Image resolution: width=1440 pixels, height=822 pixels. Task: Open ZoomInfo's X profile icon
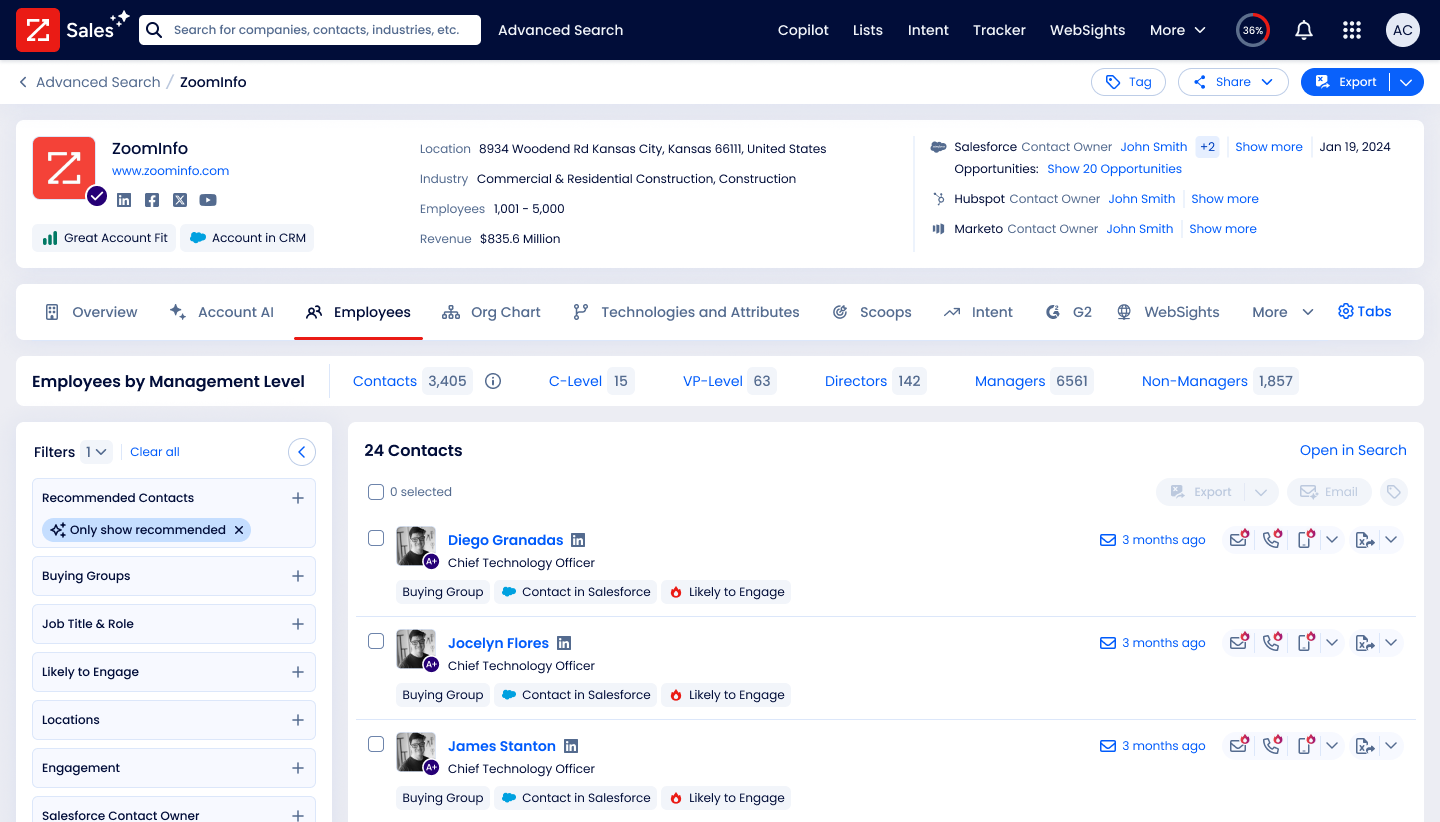[x=180, y=200]
